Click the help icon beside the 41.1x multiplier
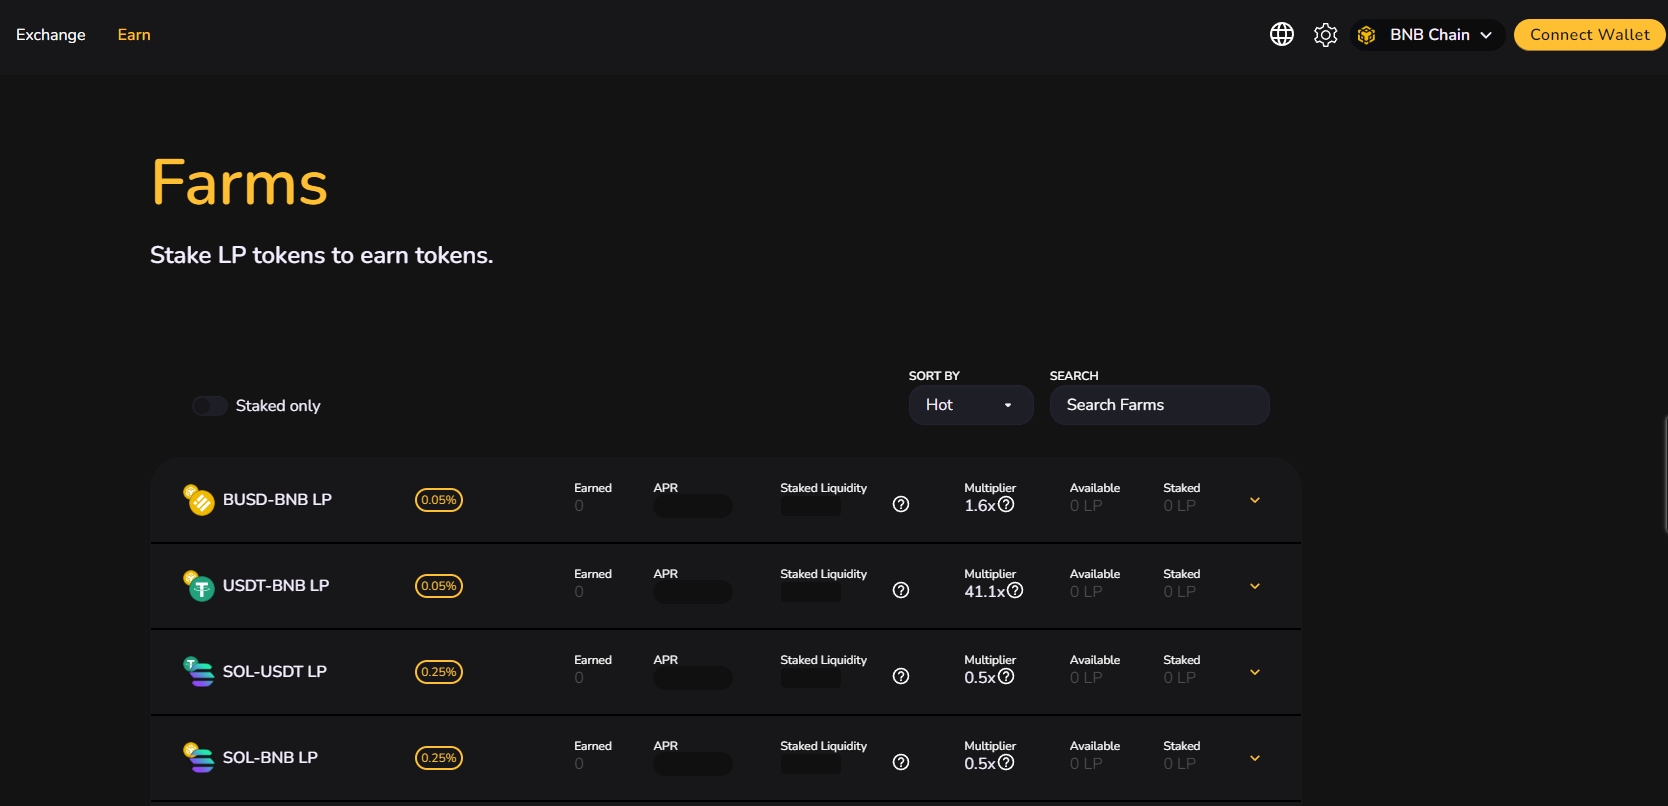 pos(1015,591)
